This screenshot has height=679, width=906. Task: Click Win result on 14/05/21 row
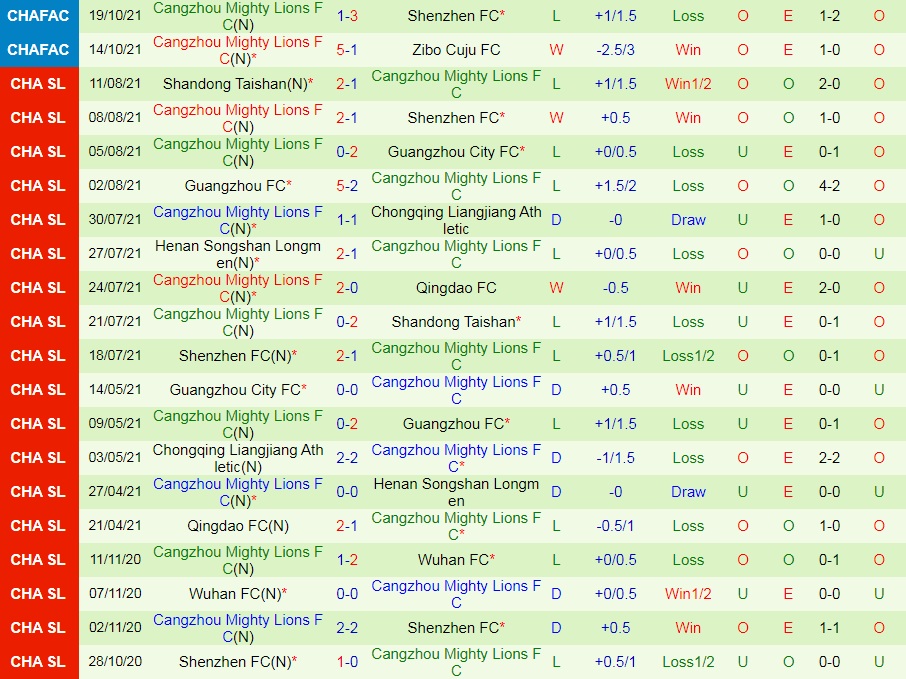[688, 390]
